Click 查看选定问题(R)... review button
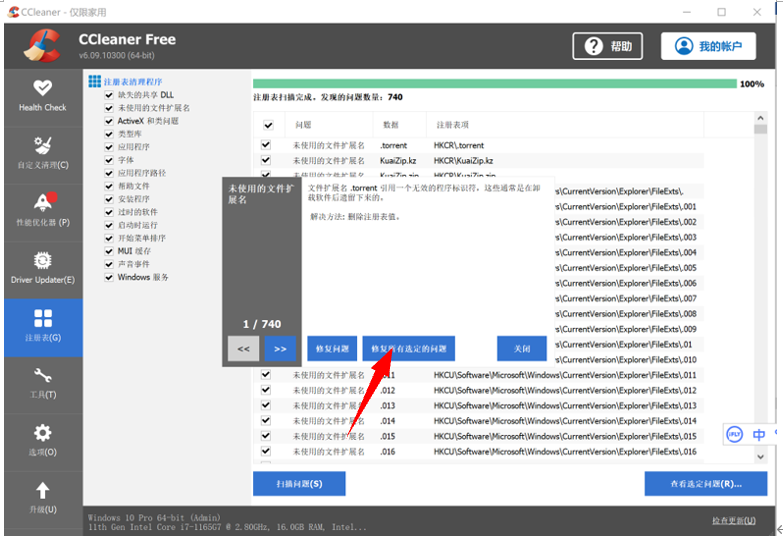 pyautogui.click(x=706, y=484)
